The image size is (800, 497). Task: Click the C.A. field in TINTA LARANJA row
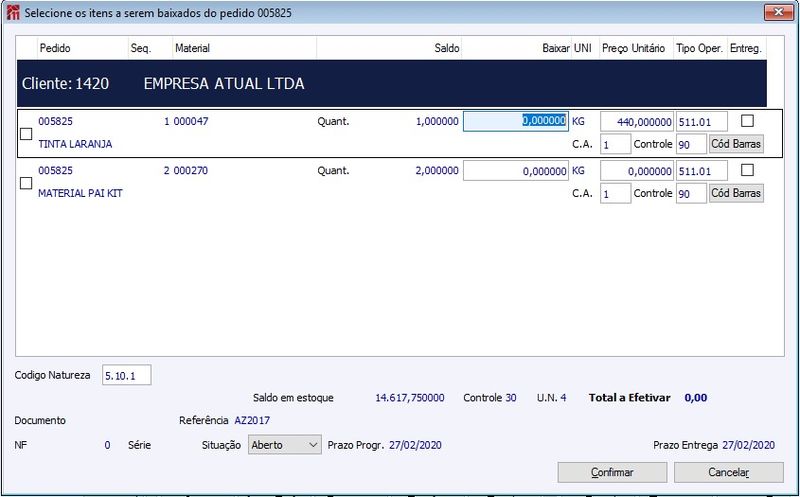(x=615, y=144)
